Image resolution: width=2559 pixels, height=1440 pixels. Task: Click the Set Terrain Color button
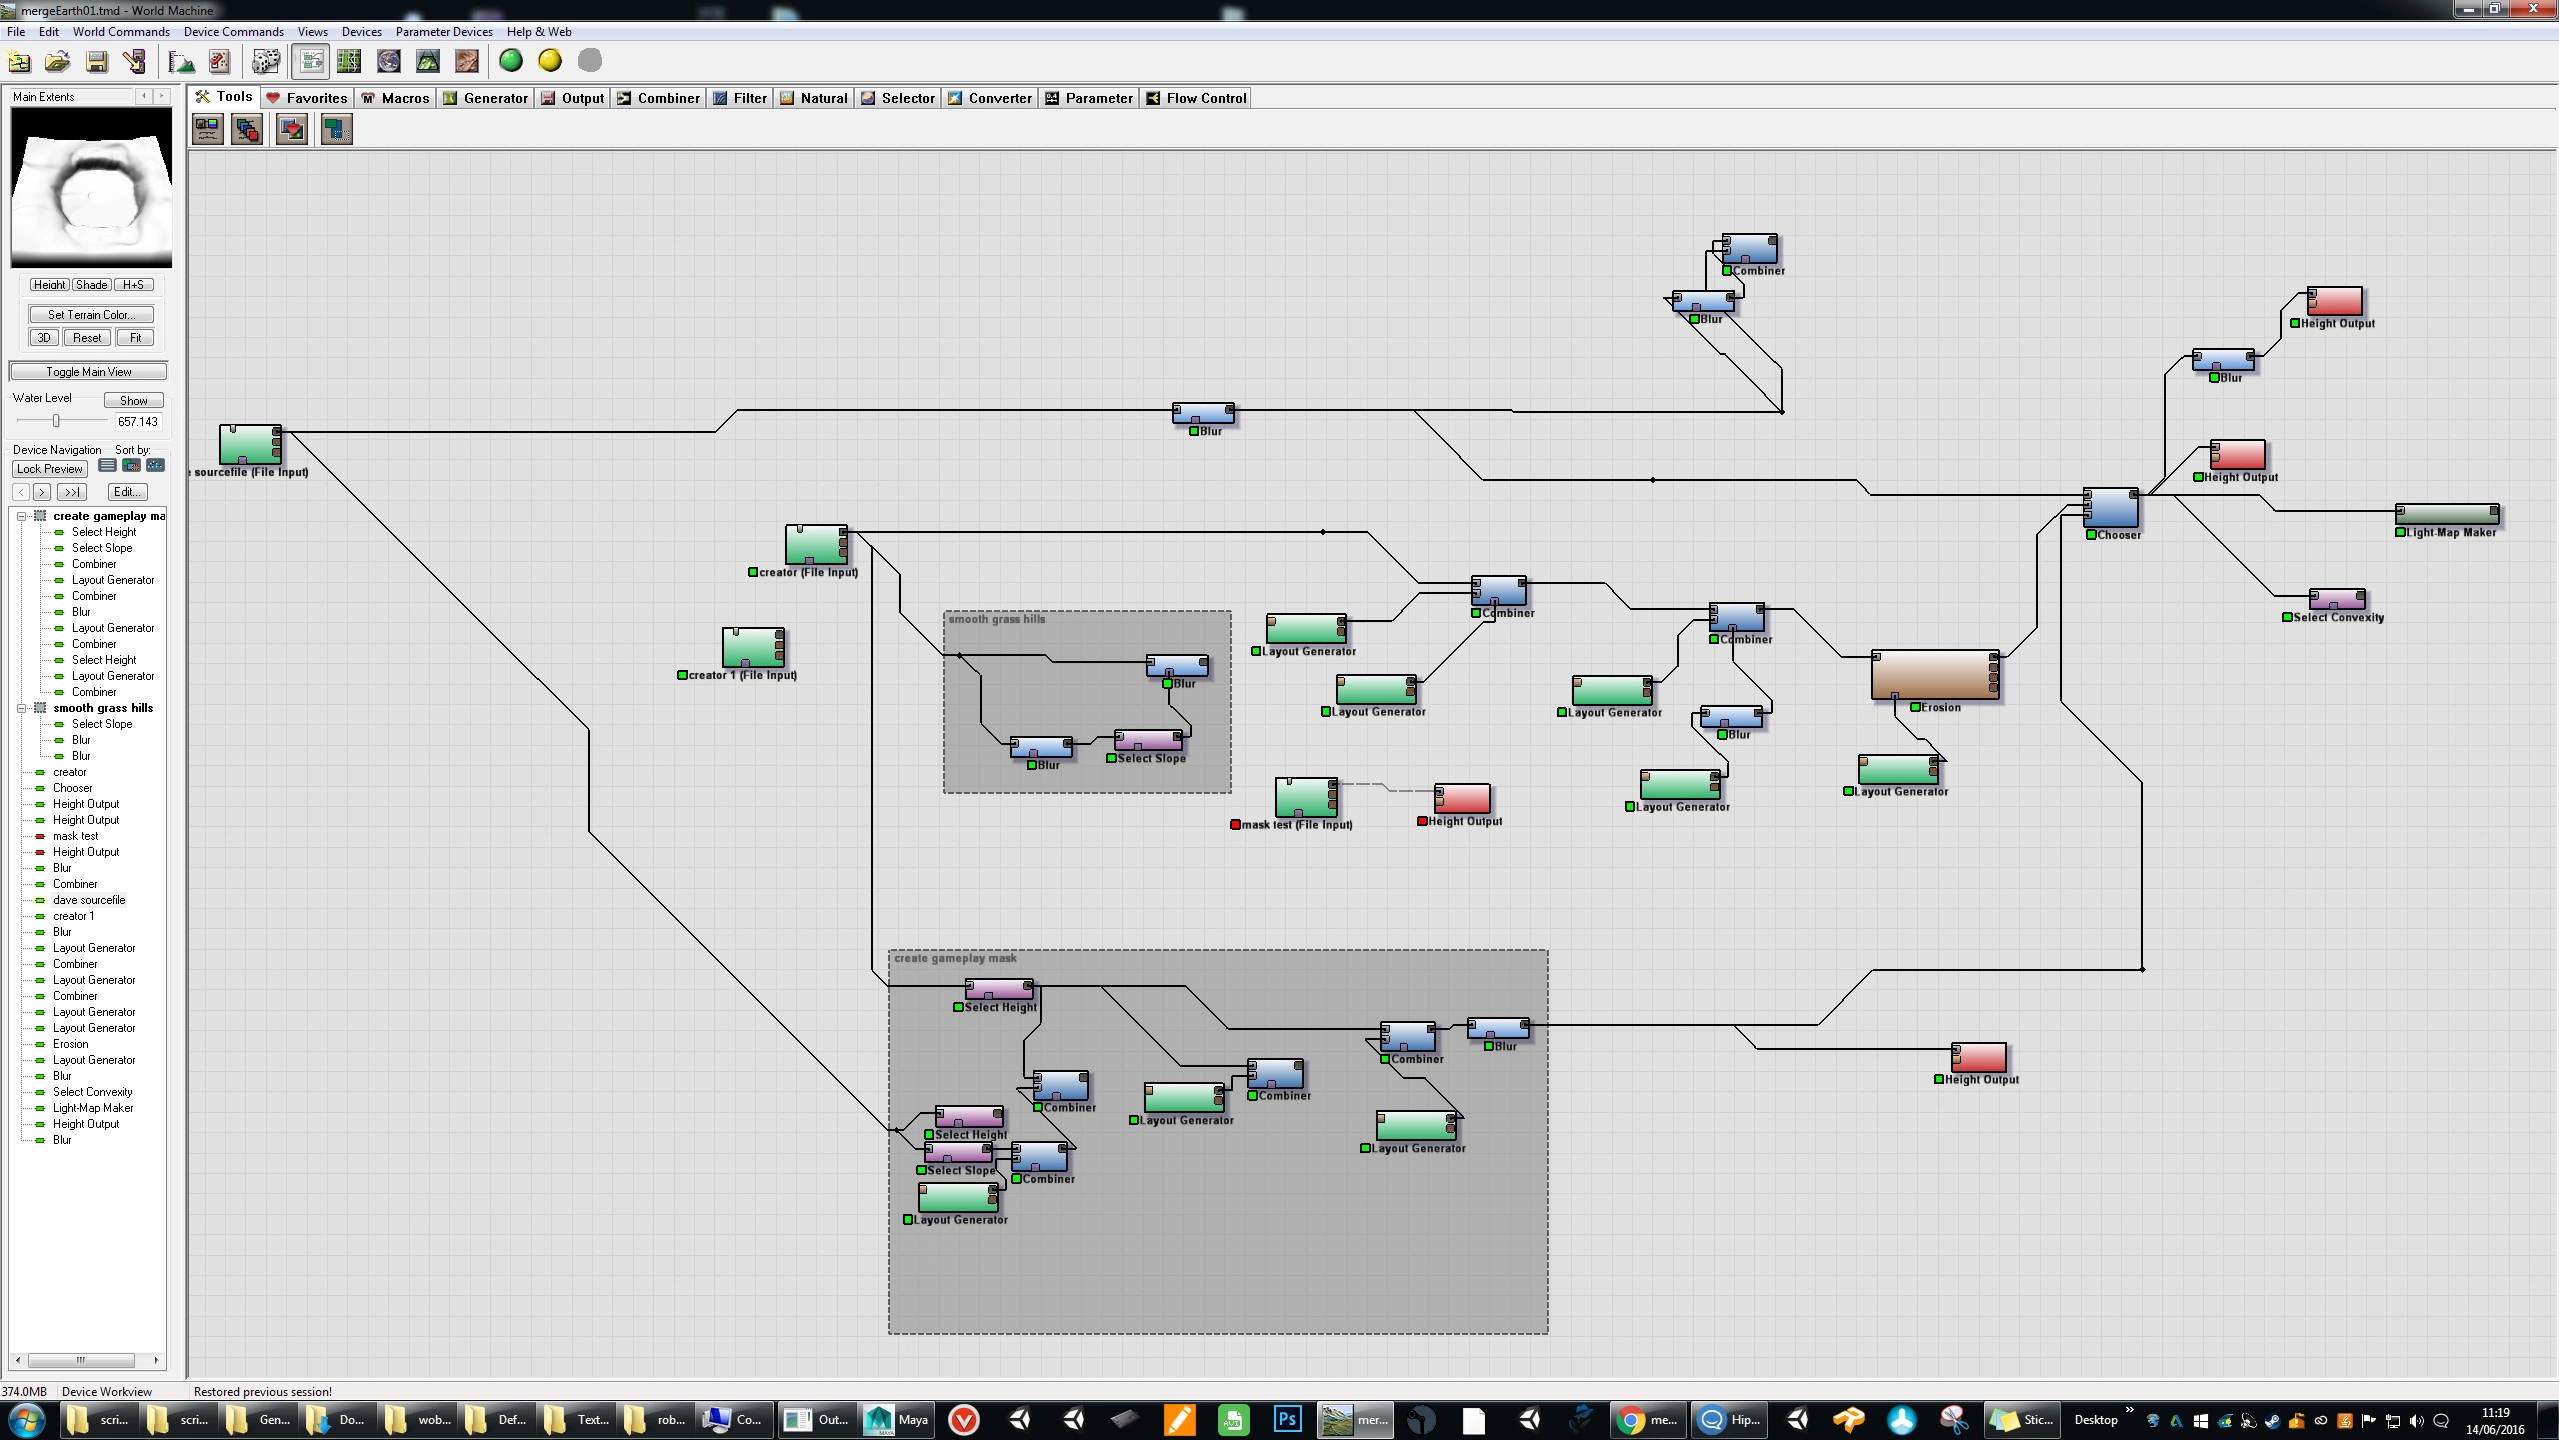coord(90,314)
